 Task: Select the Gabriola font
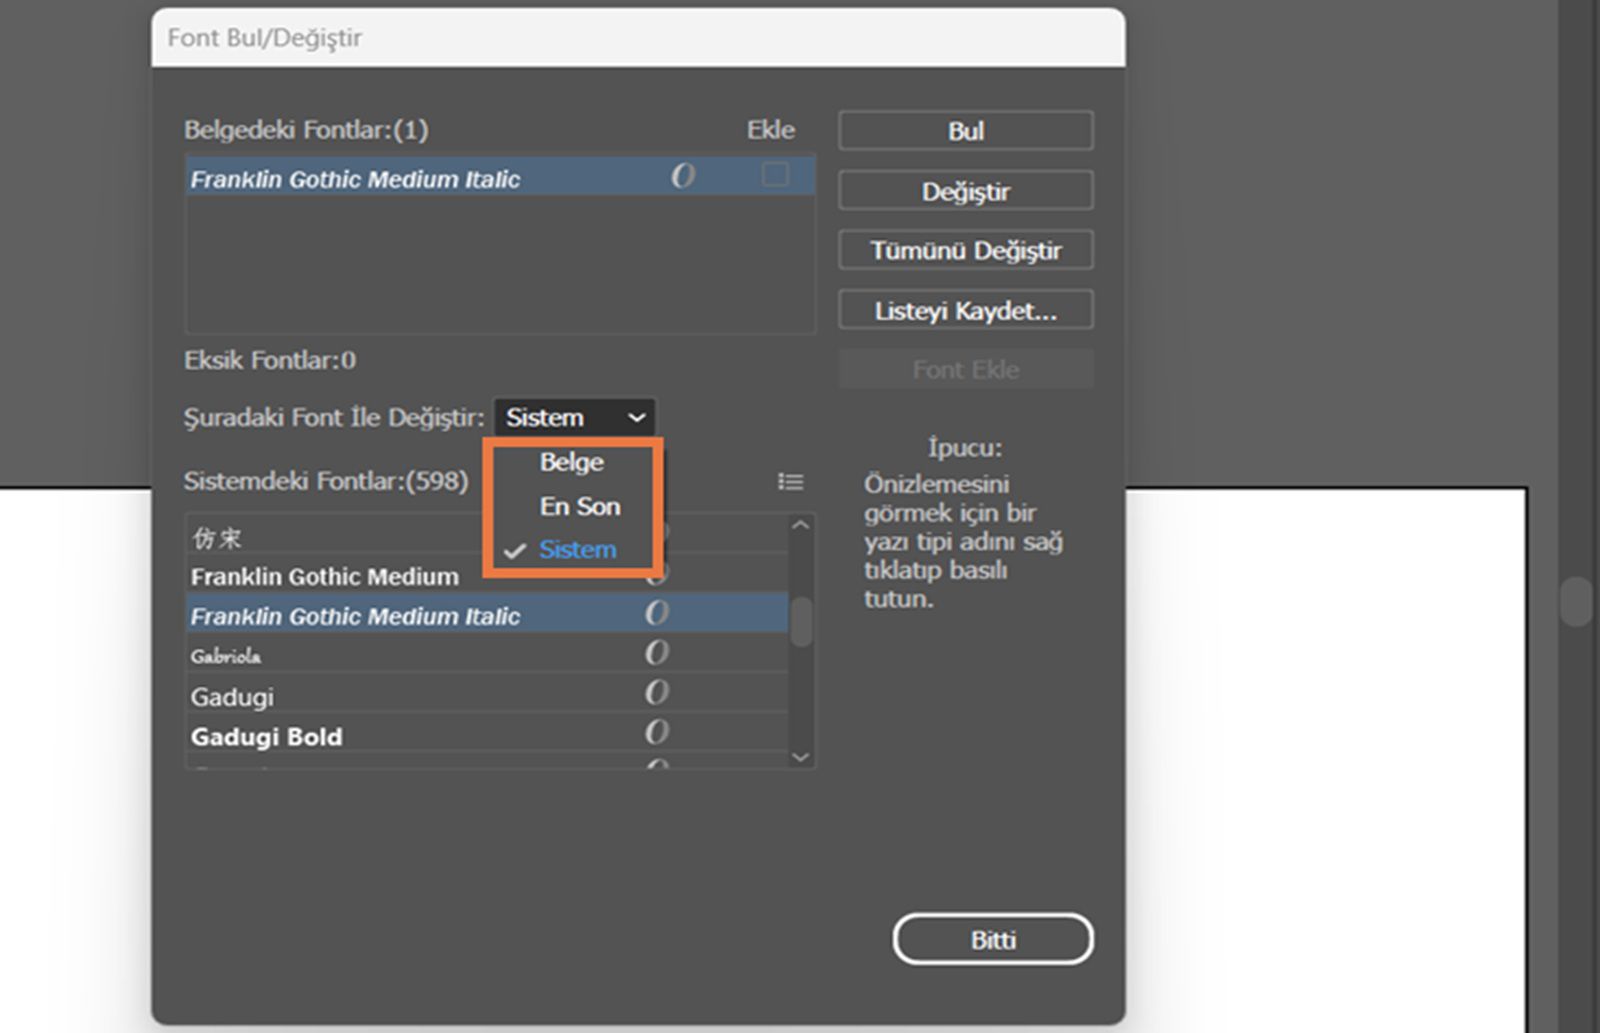pyautogui.click(x=487, y=654)
